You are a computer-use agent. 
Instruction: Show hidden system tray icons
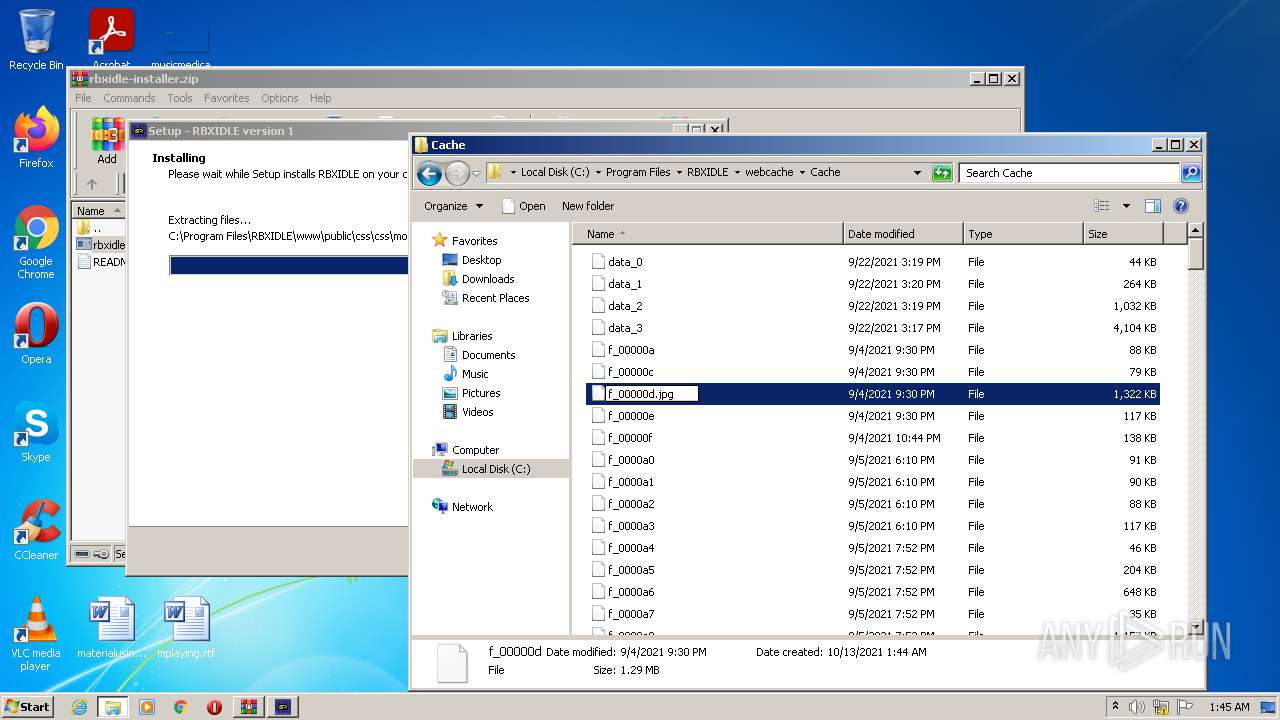click(x=1115, y=707)
